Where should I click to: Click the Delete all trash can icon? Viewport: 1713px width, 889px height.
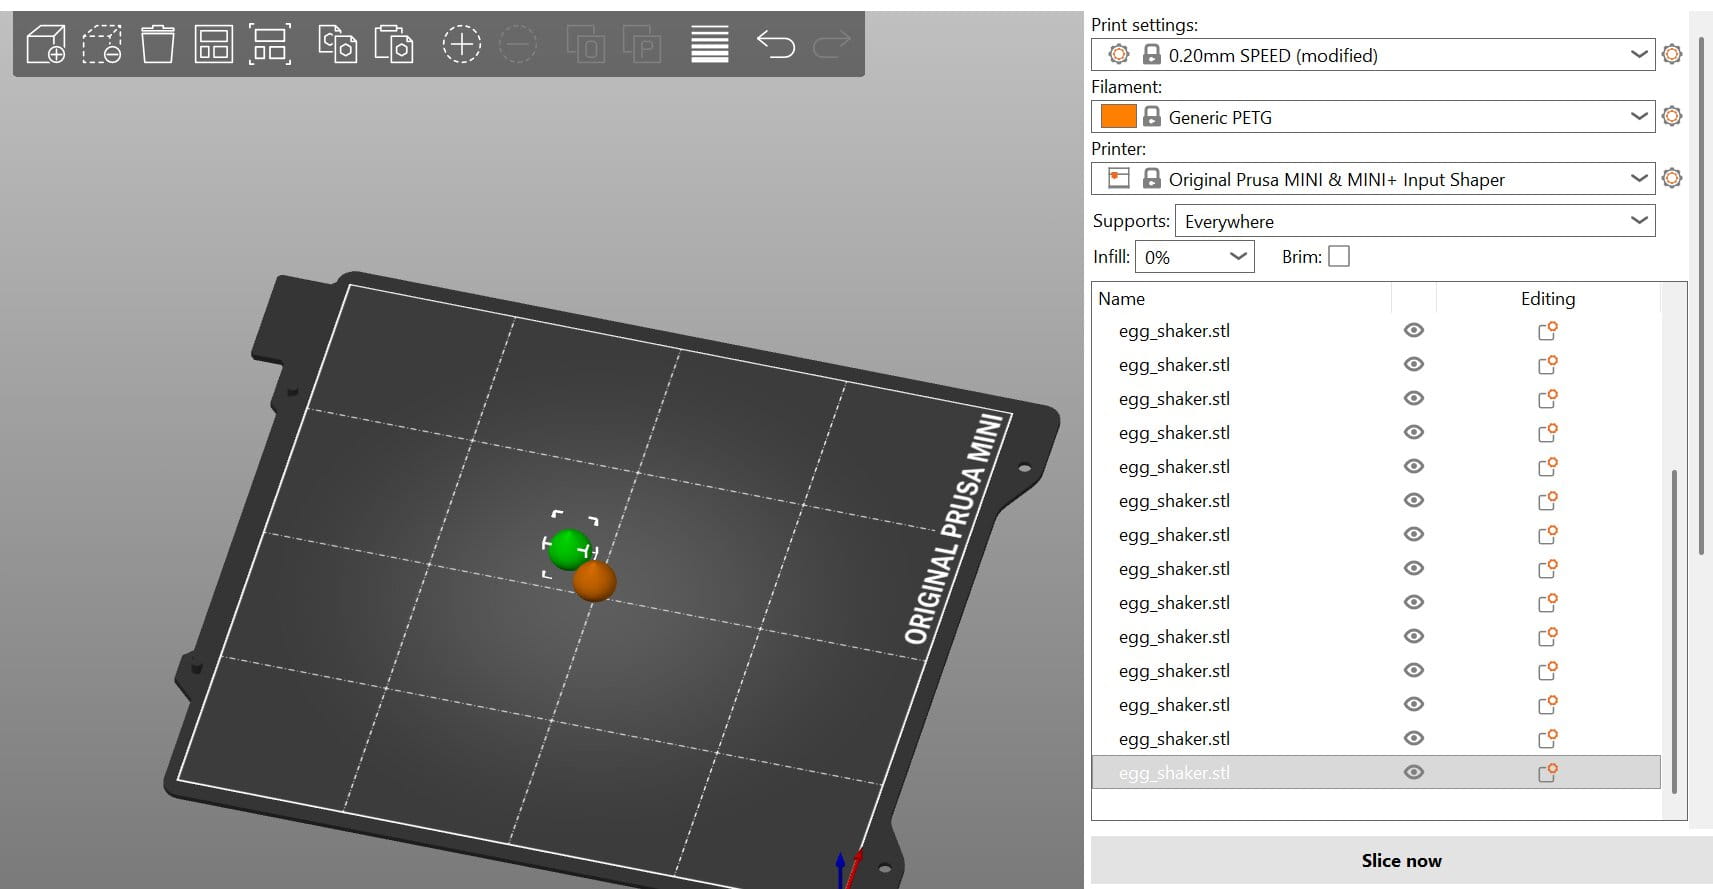[158, 45]
